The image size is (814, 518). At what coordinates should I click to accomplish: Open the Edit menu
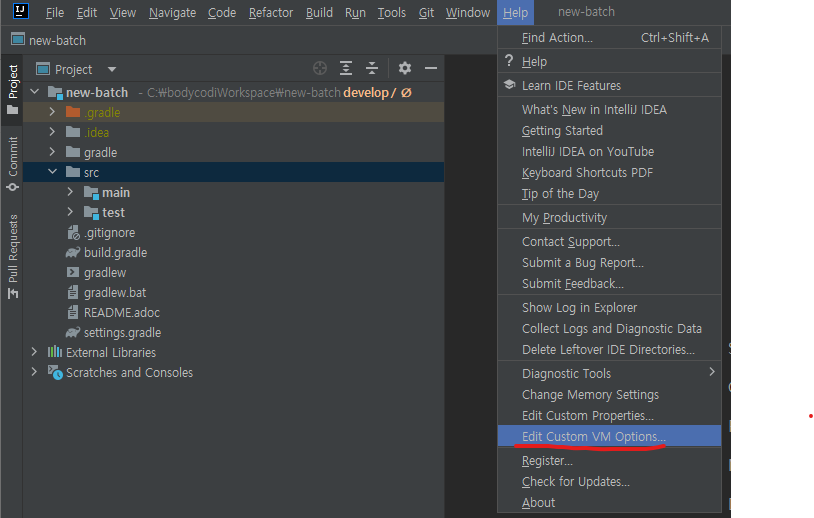coord(87,12)
